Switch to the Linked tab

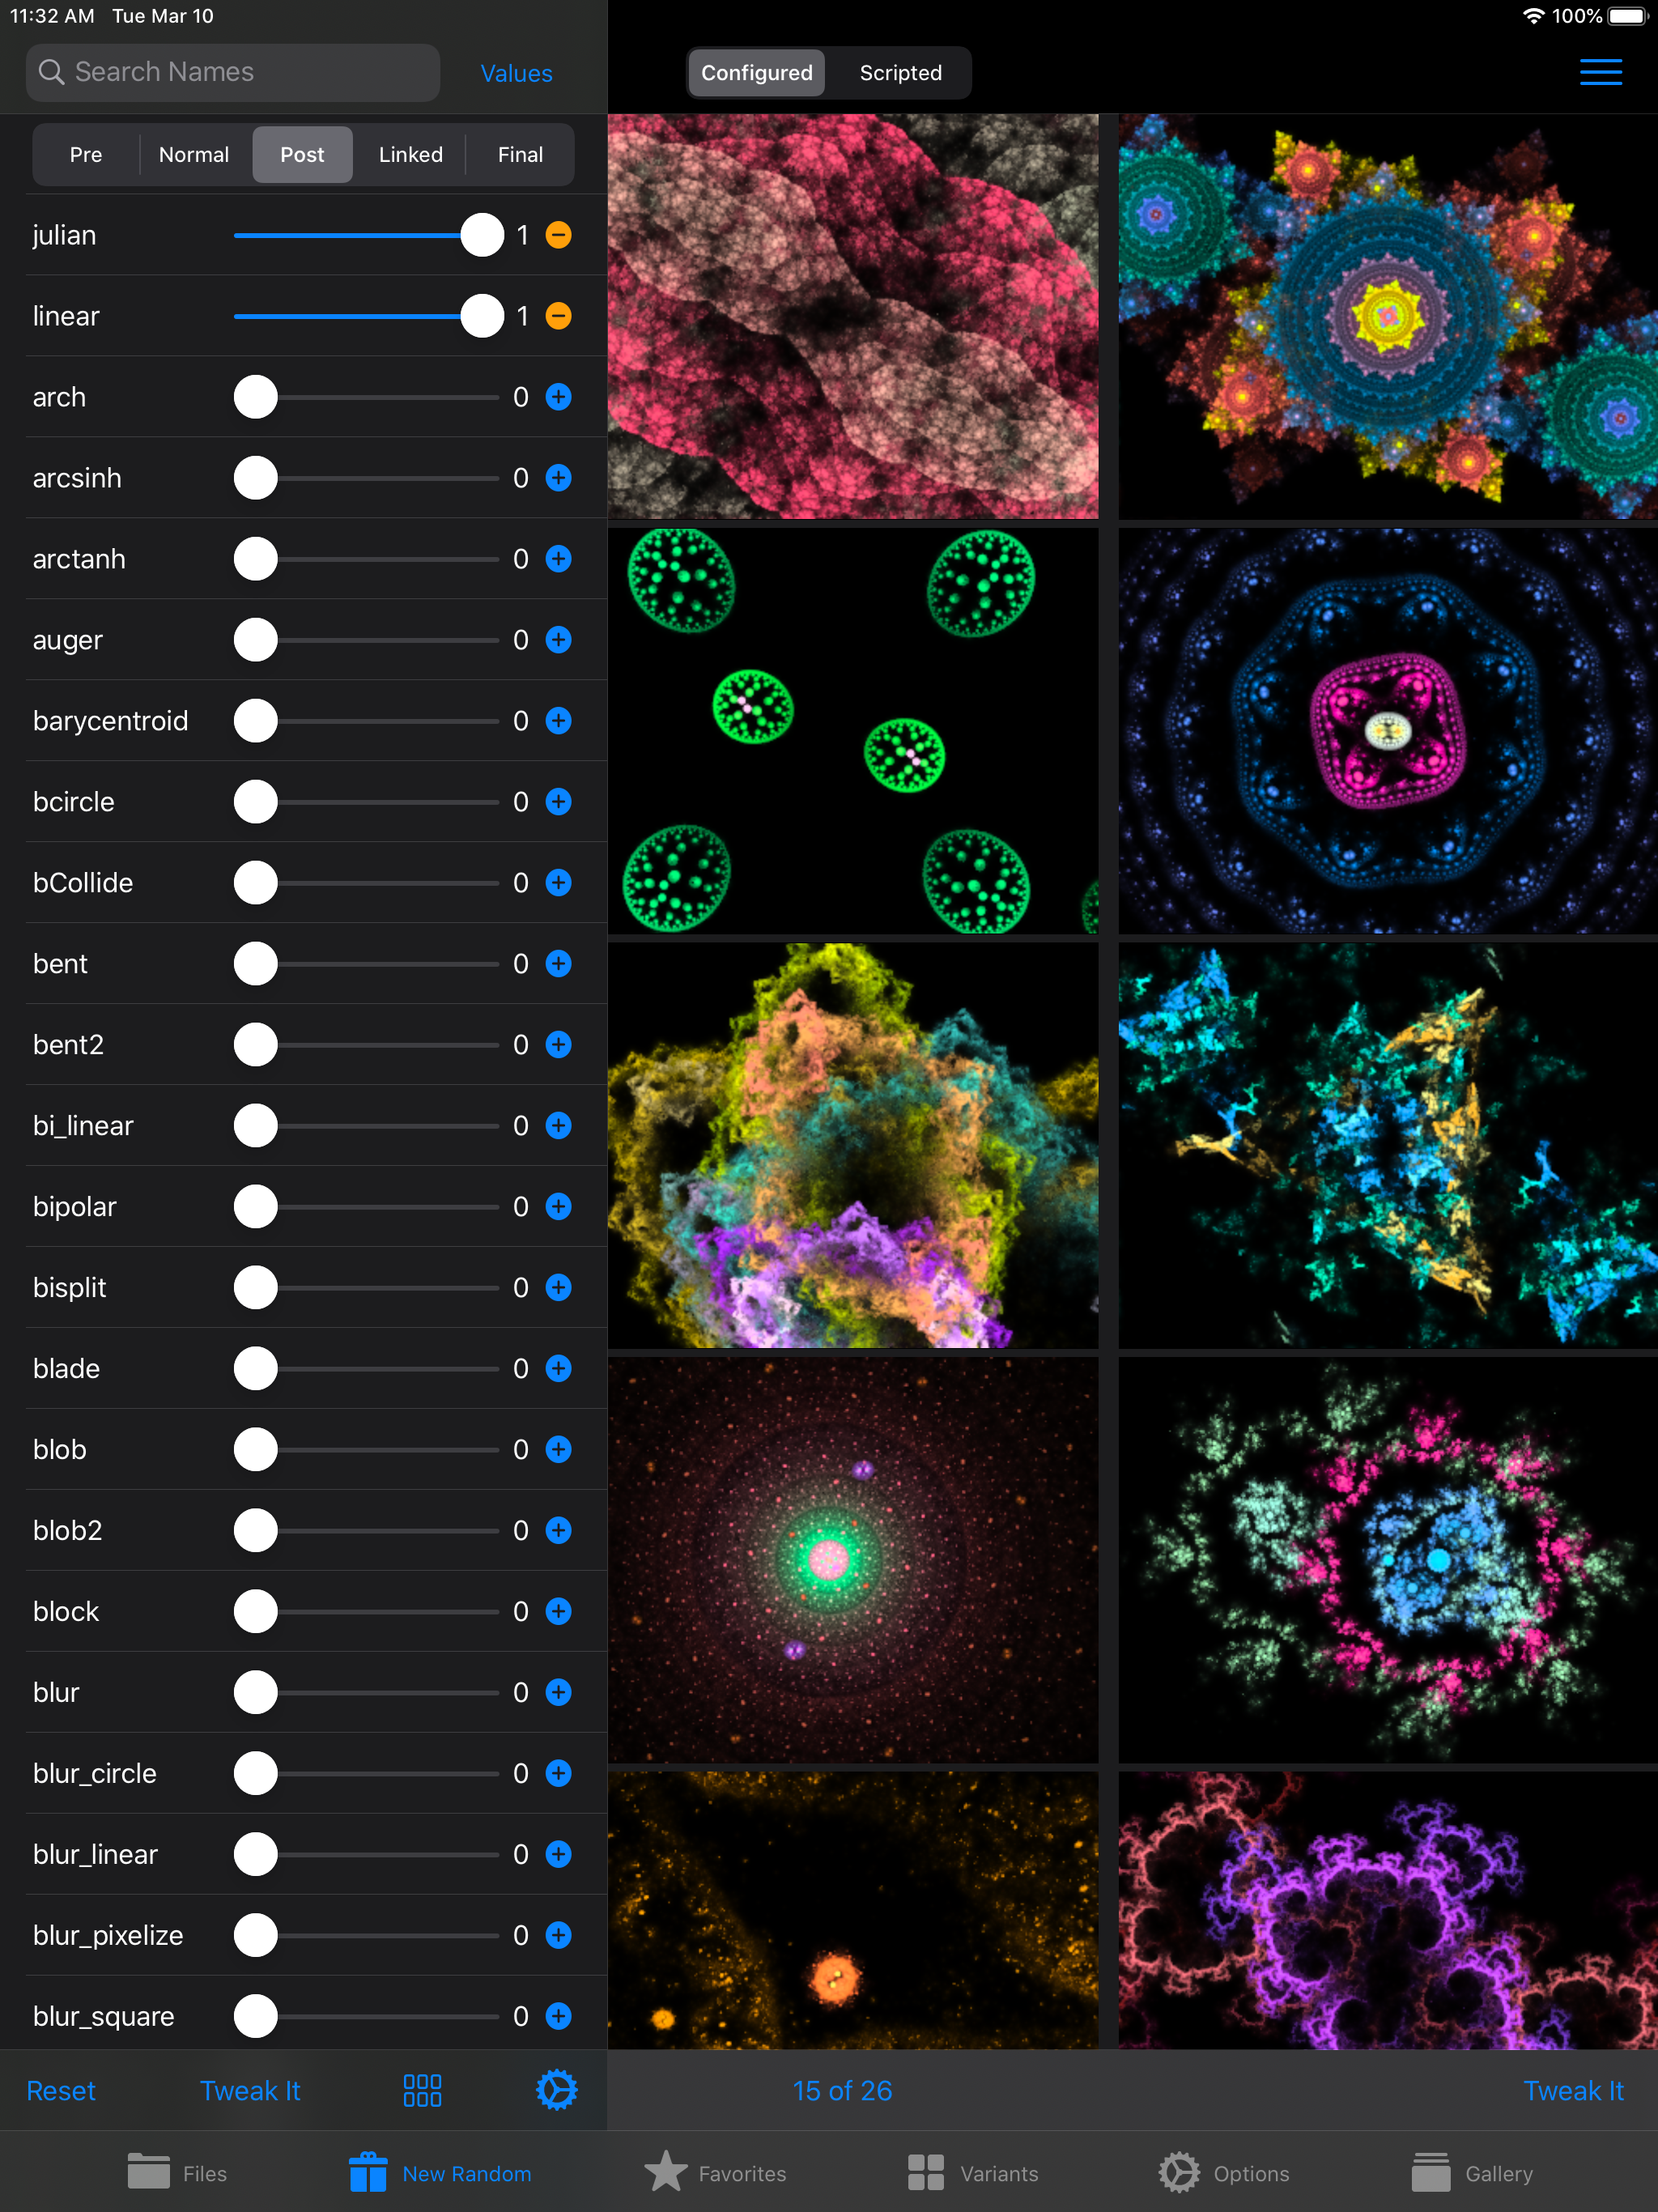[410, 155]
